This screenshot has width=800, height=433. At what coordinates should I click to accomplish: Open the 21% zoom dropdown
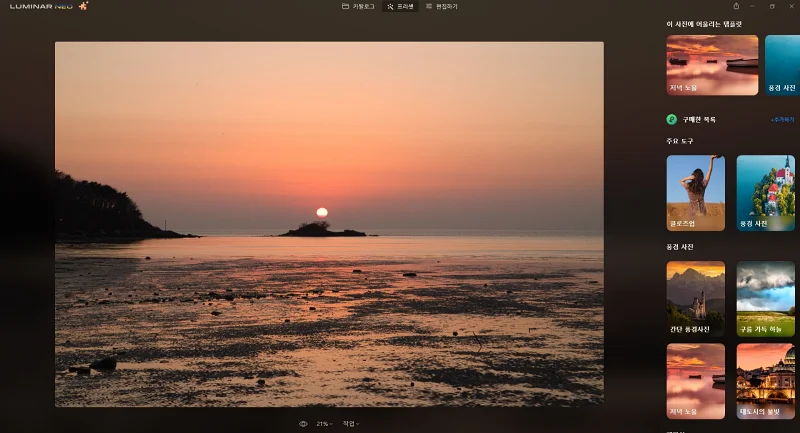[324, 424]
